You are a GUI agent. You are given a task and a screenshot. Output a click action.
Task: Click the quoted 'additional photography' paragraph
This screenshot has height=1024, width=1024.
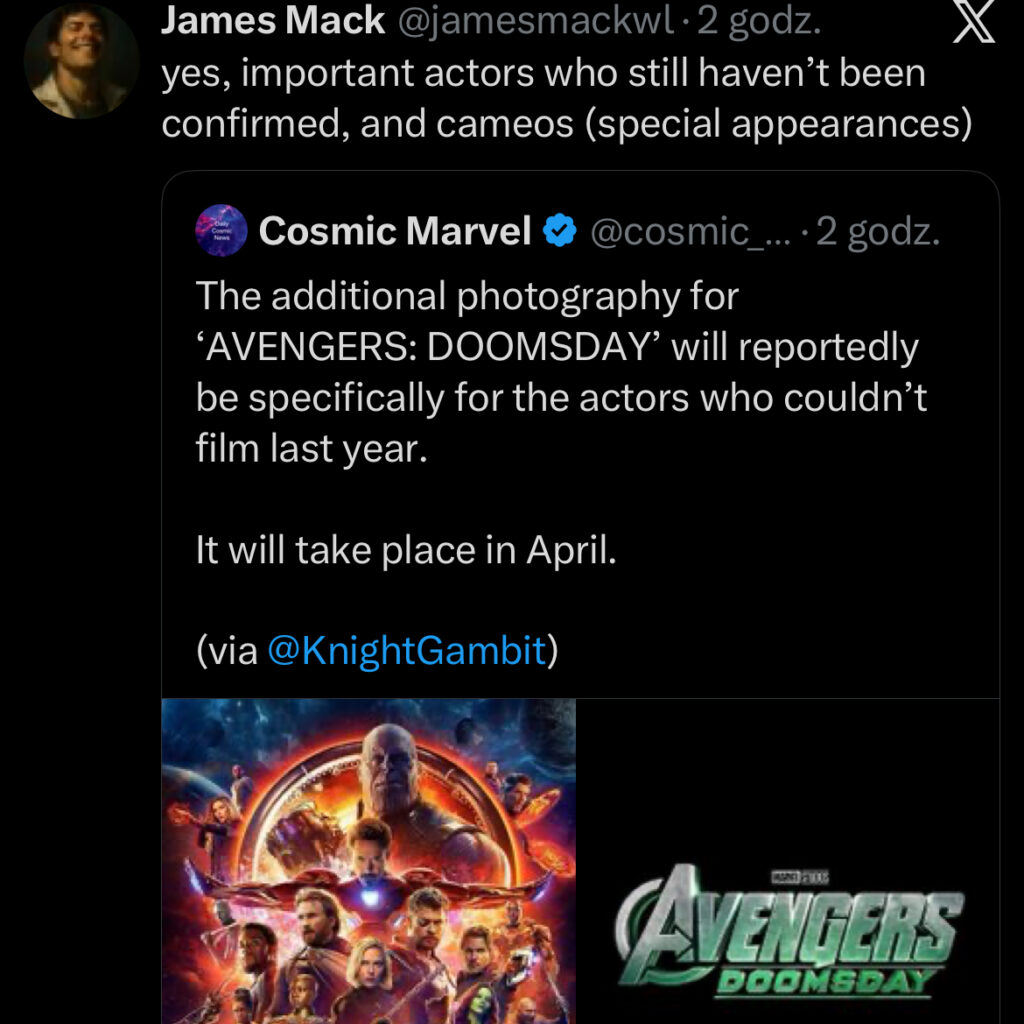(560, 372)
